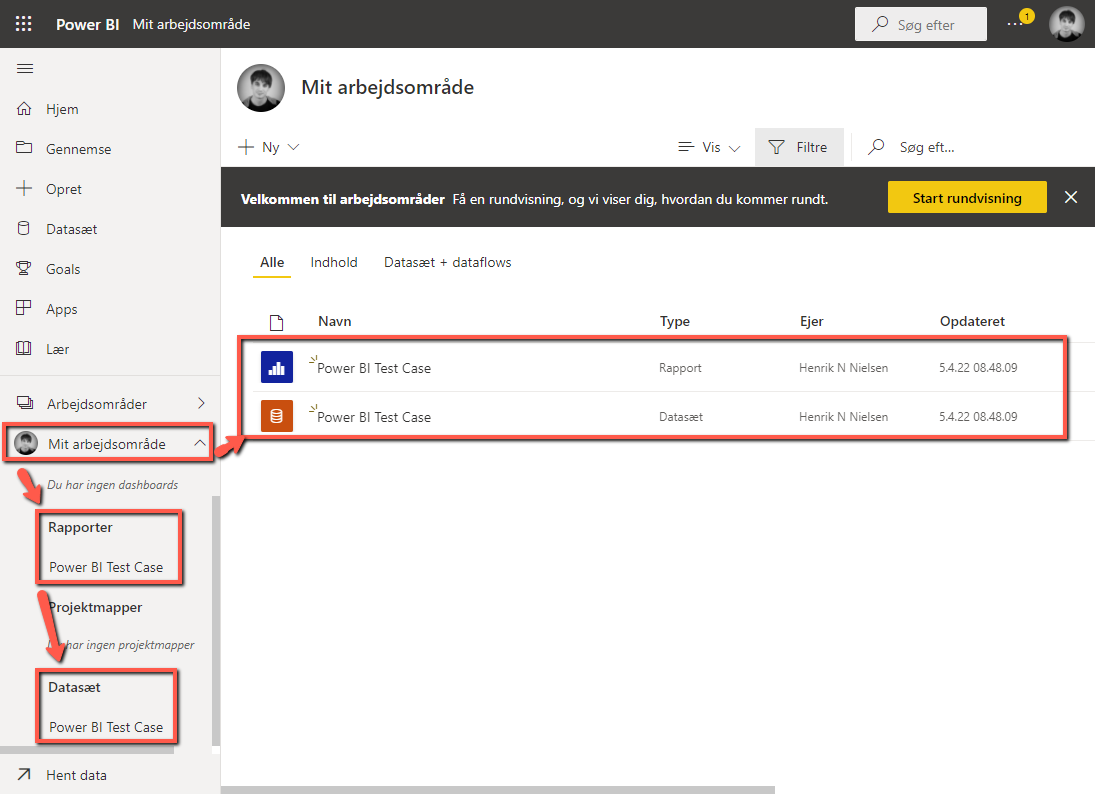
Task: Click the orange dataset cylinder icon
Action: [277, 416]
